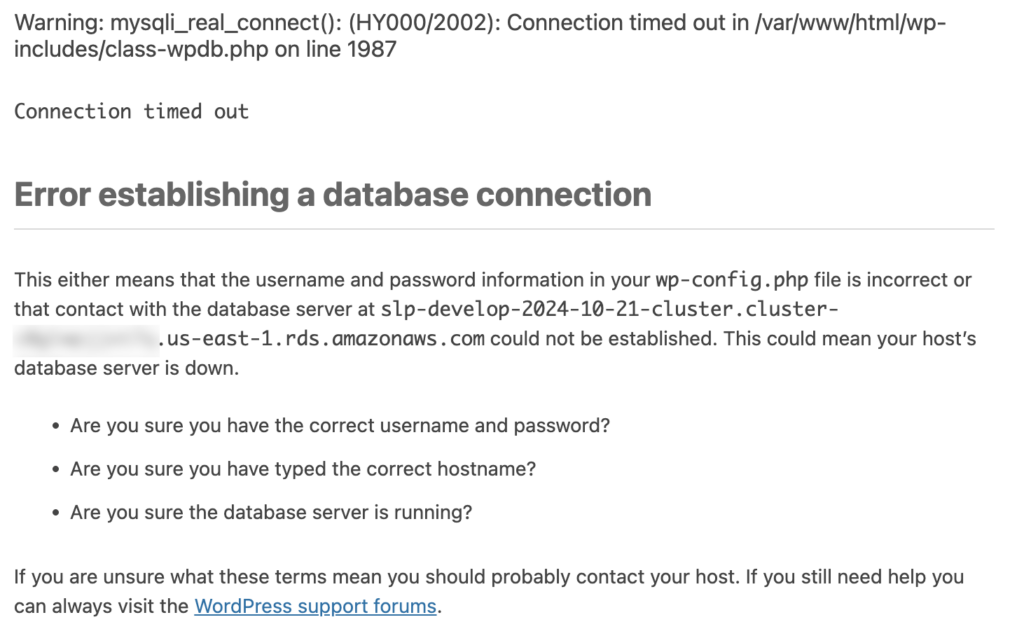Click the third bullet point marker
This screenshot has height=636, width=1024.
coord(56,513)
